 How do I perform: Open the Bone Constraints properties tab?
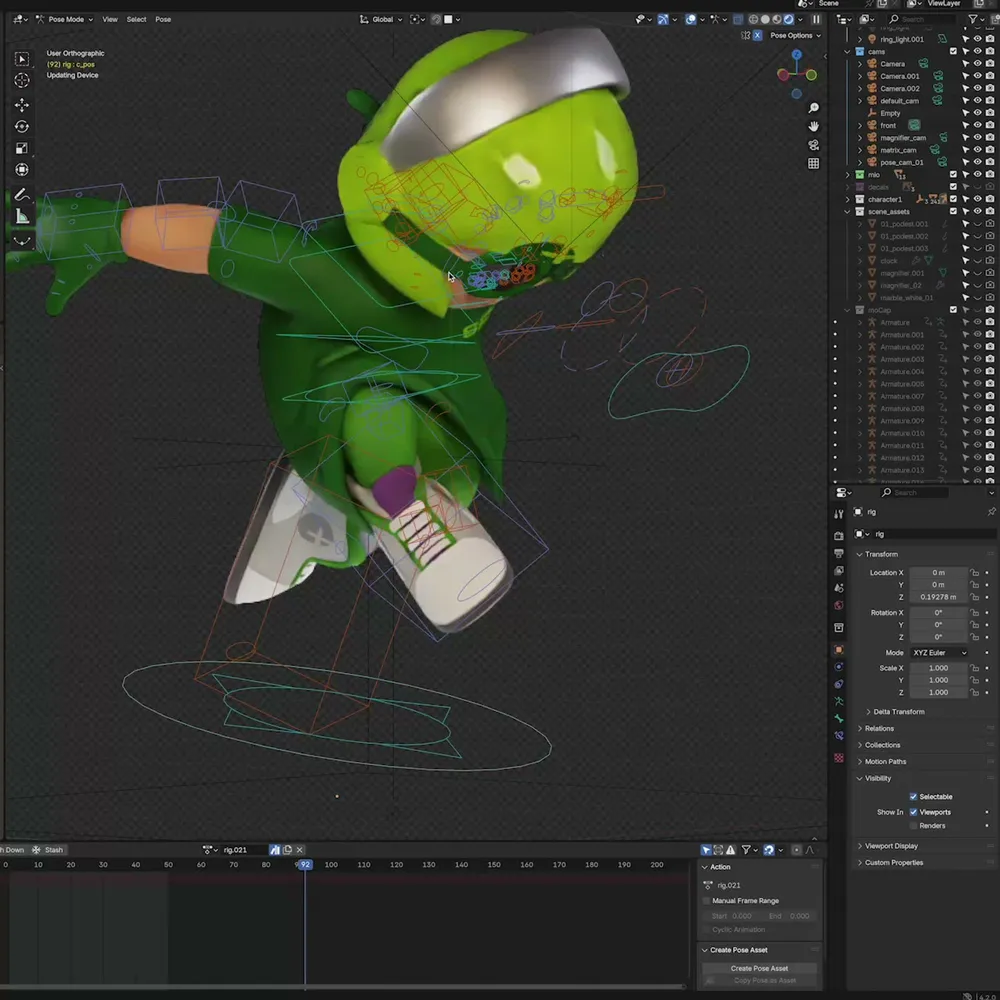839,735
